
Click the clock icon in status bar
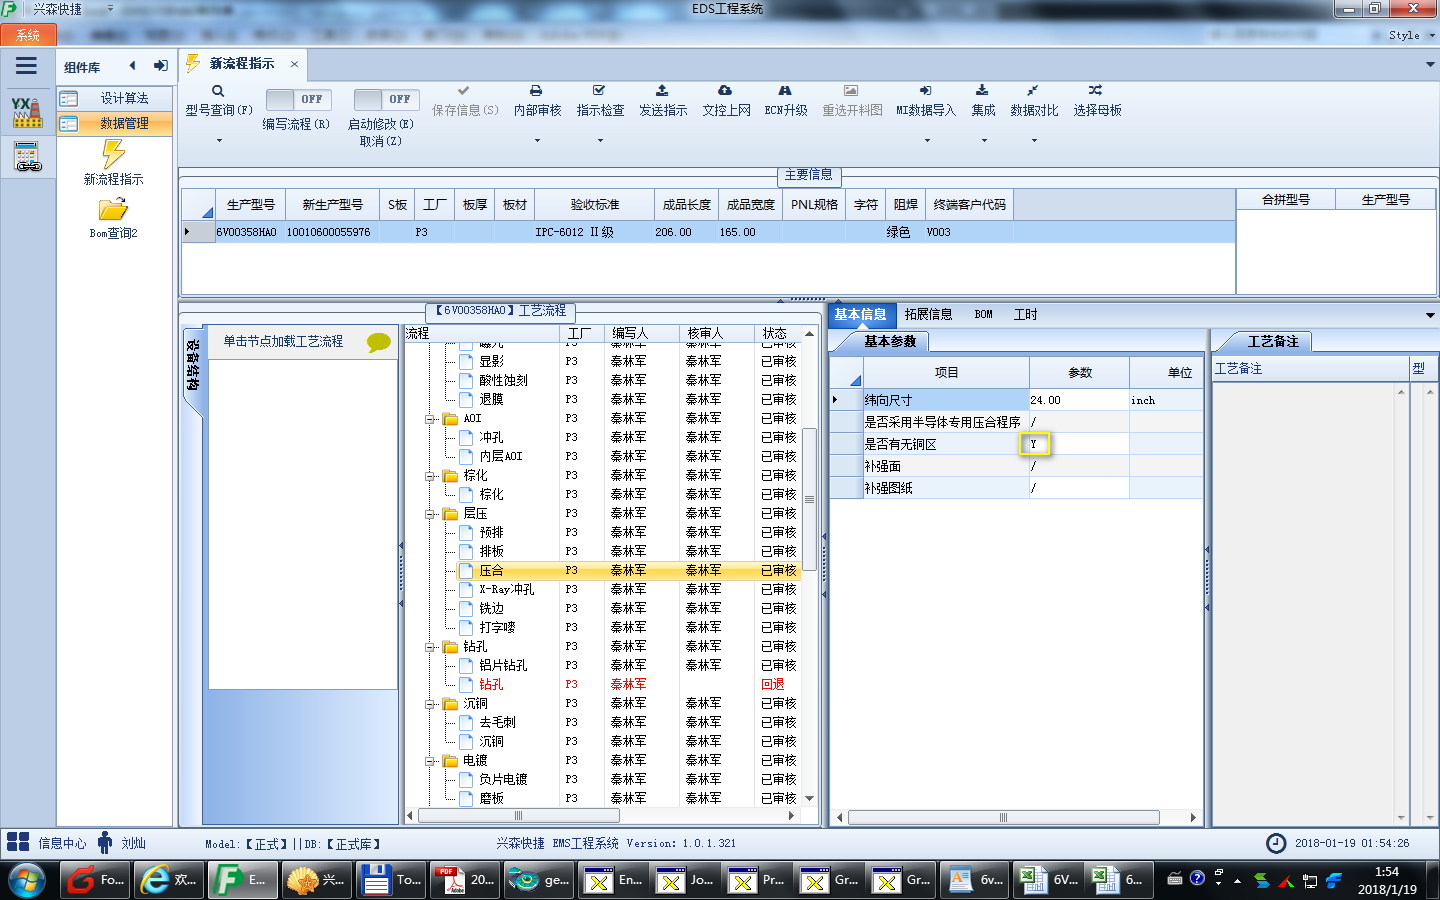click(1276, 843)
